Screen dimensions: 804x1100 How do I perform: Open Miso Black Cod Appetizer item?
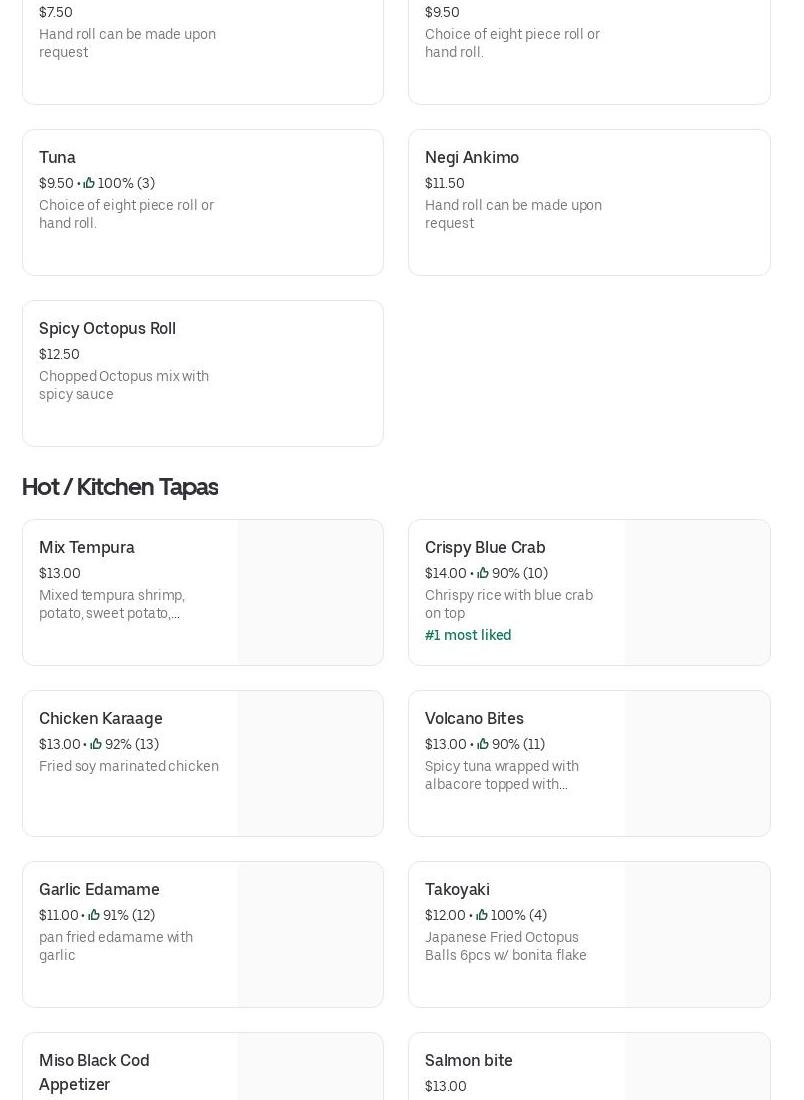(x=94, y=1071)
